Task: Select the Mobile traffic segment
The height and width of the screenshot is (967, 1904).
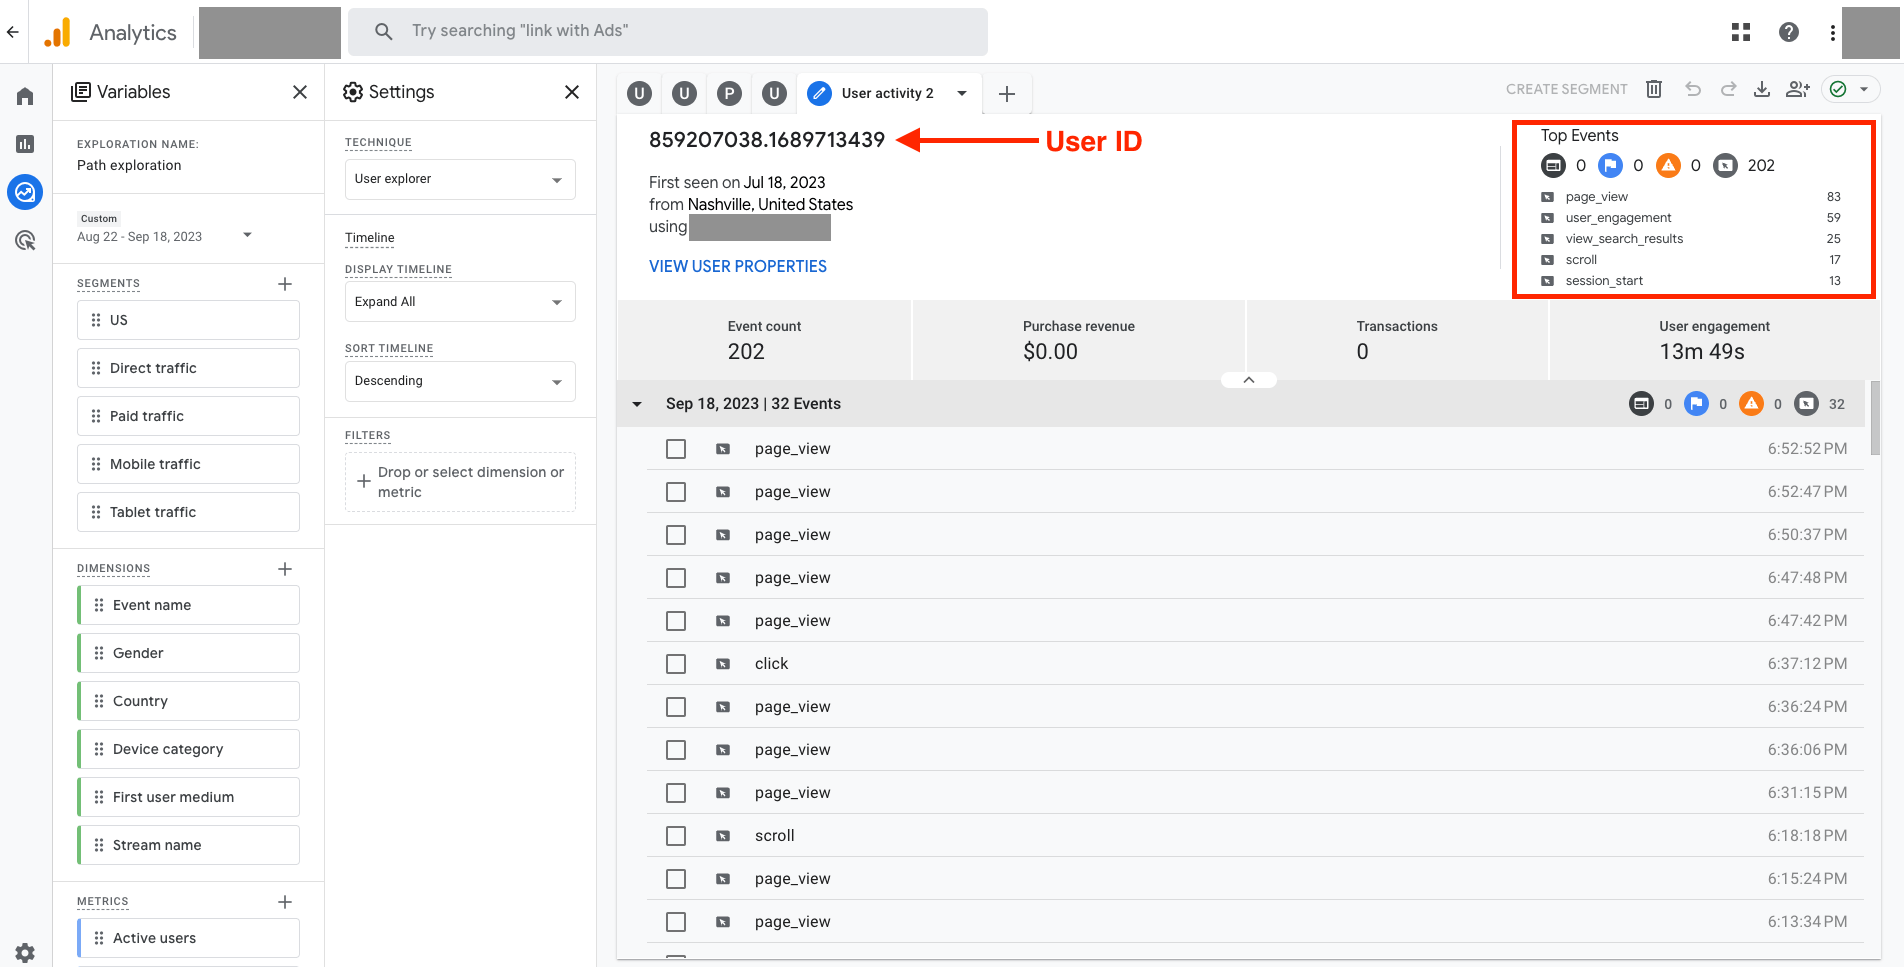Action: 188,464
